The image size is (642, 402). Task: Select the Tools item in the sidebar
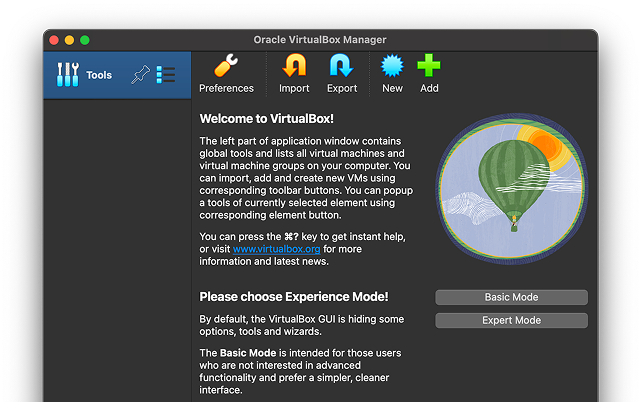click(x=117, y=75)
